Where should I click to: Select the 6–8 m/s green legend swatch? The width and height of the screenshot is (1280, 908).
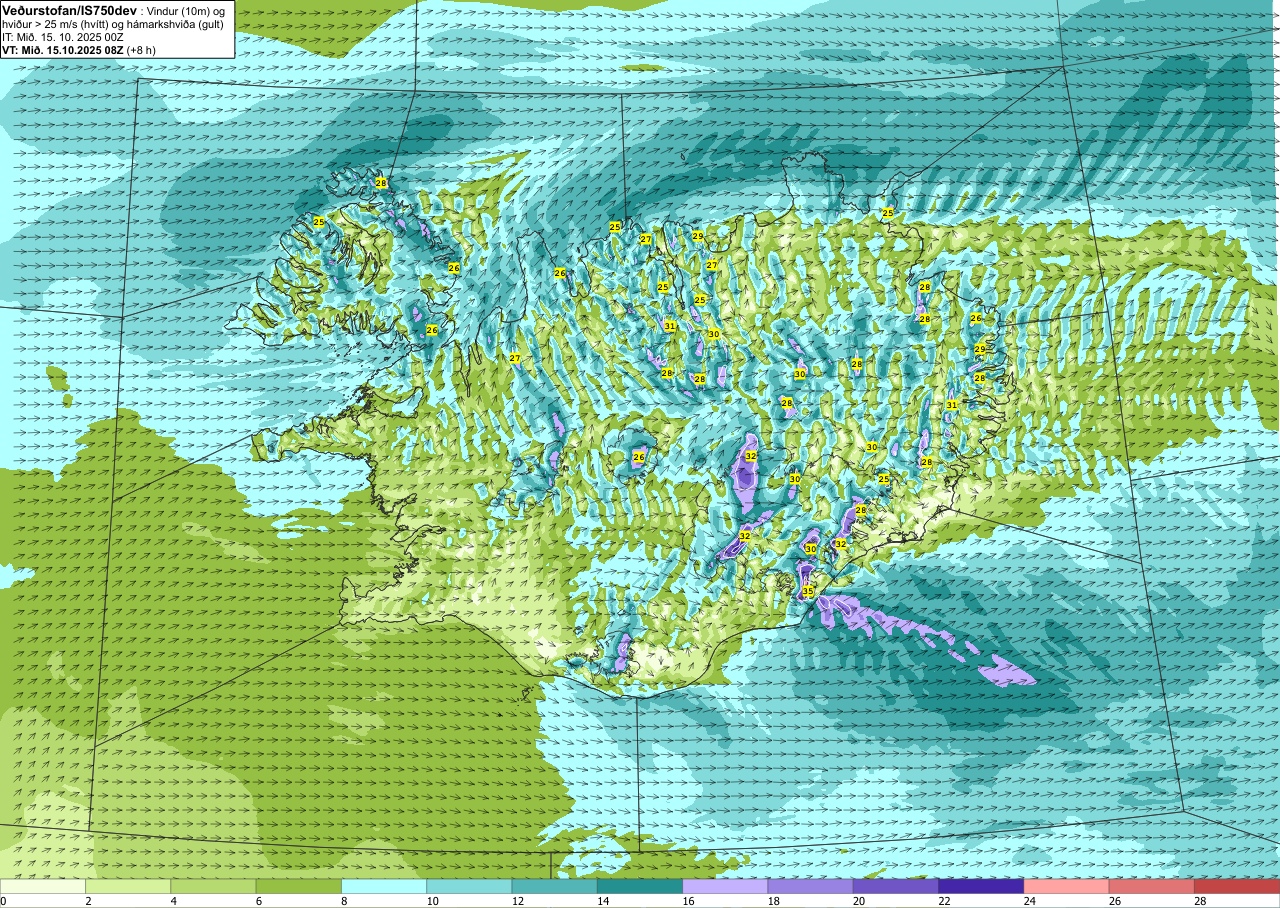pos(298,886)
